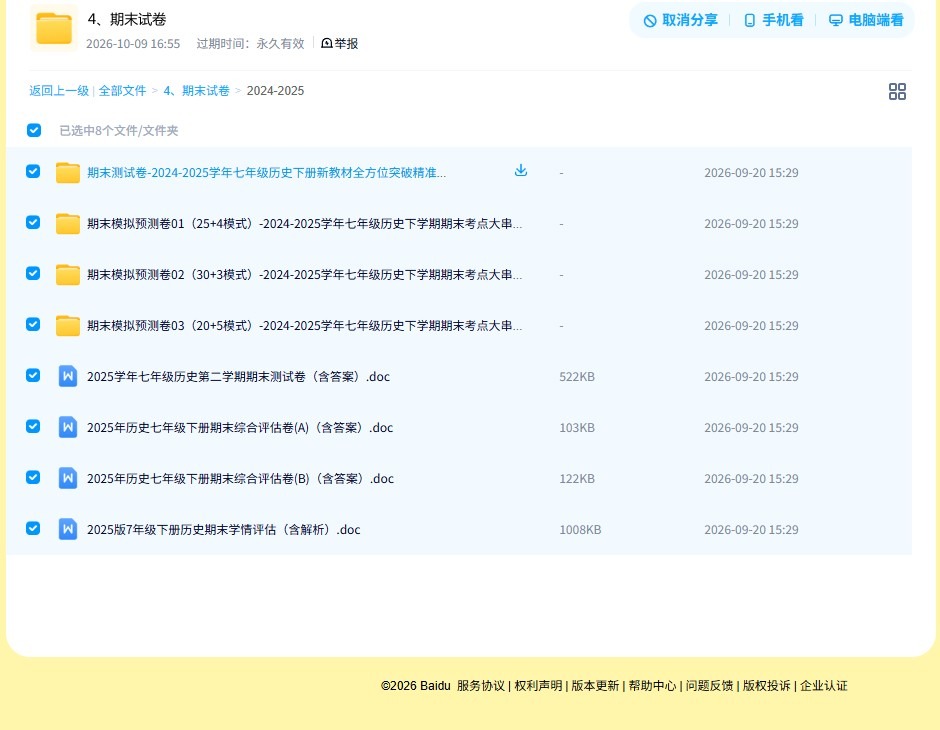Click Word icon of 期末学情评估 file
Image resolution: width=940 pixels, height=730 pixels.
point(68,529)
